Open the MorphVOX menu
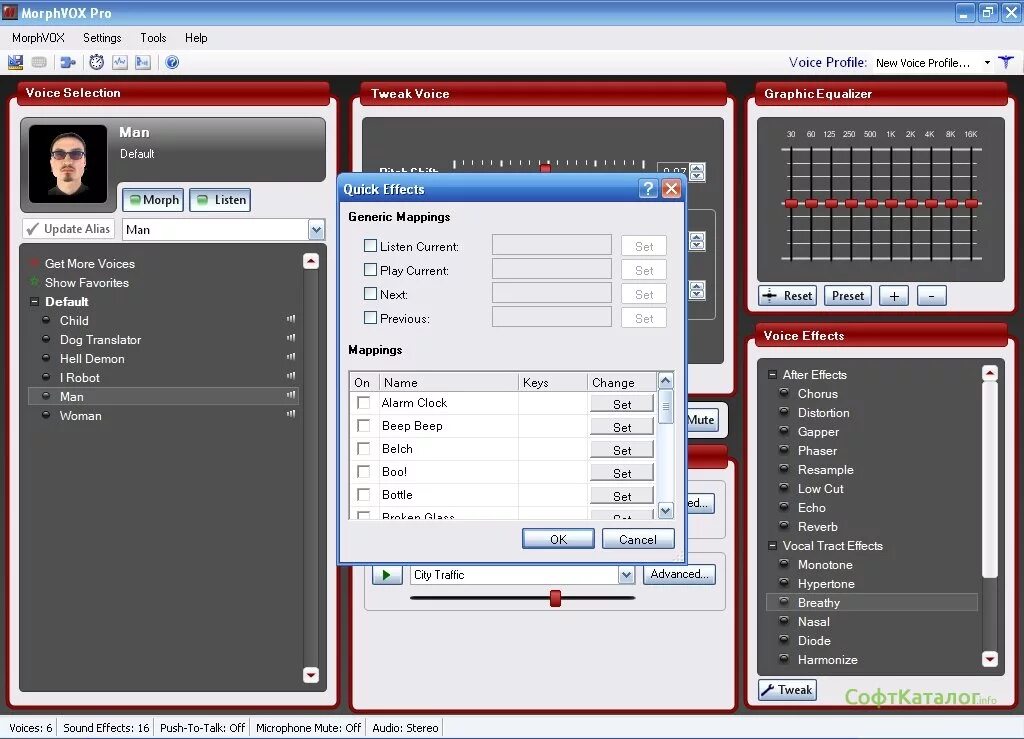This screenshot has height=739, width=1024. (39, 38)
